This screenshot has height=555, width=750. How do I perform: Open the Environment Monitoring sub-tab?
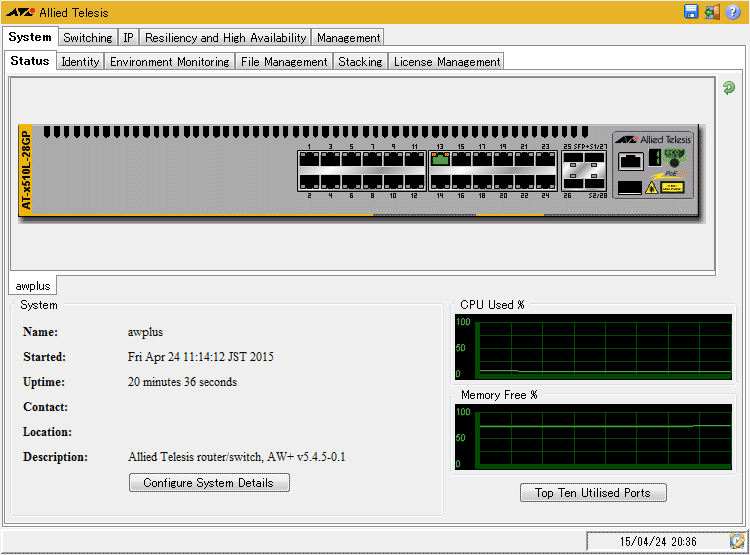pos(170,62)
